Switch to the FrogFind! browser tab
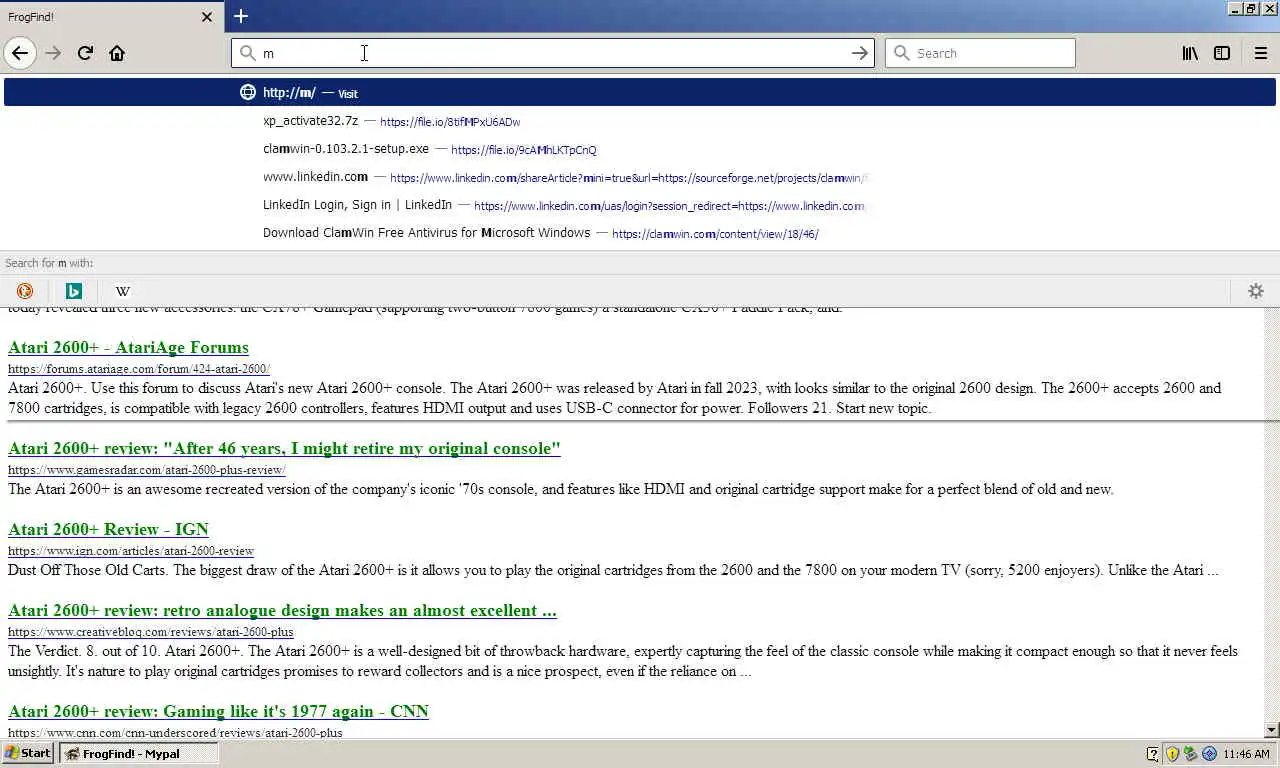The image size is (1280, 768). click(112, 17)
